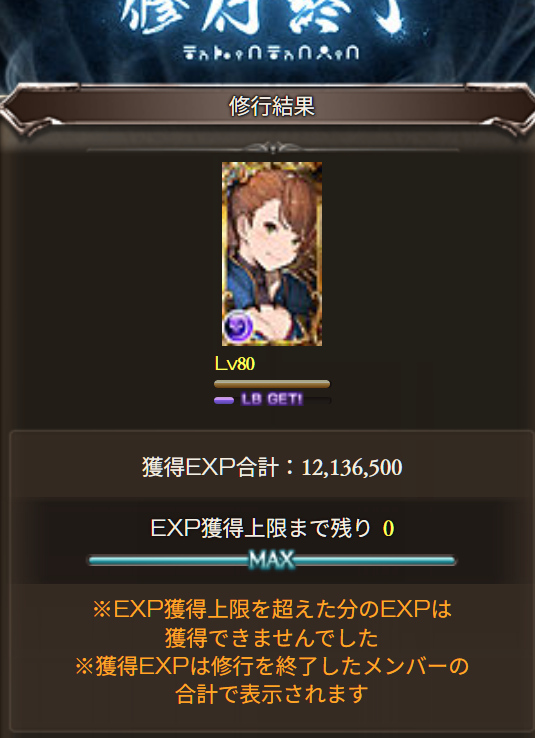Click the runic subtitle under the title
Viewport: 535px width, 738px height.
click(271, 52)
